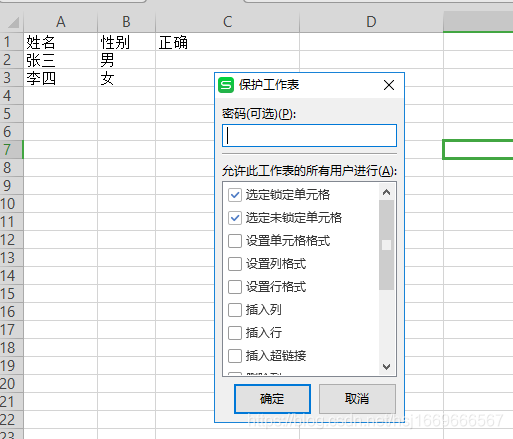513x439 pixels.
Task: Select row 7 header
Action: (x=11, y=150)
